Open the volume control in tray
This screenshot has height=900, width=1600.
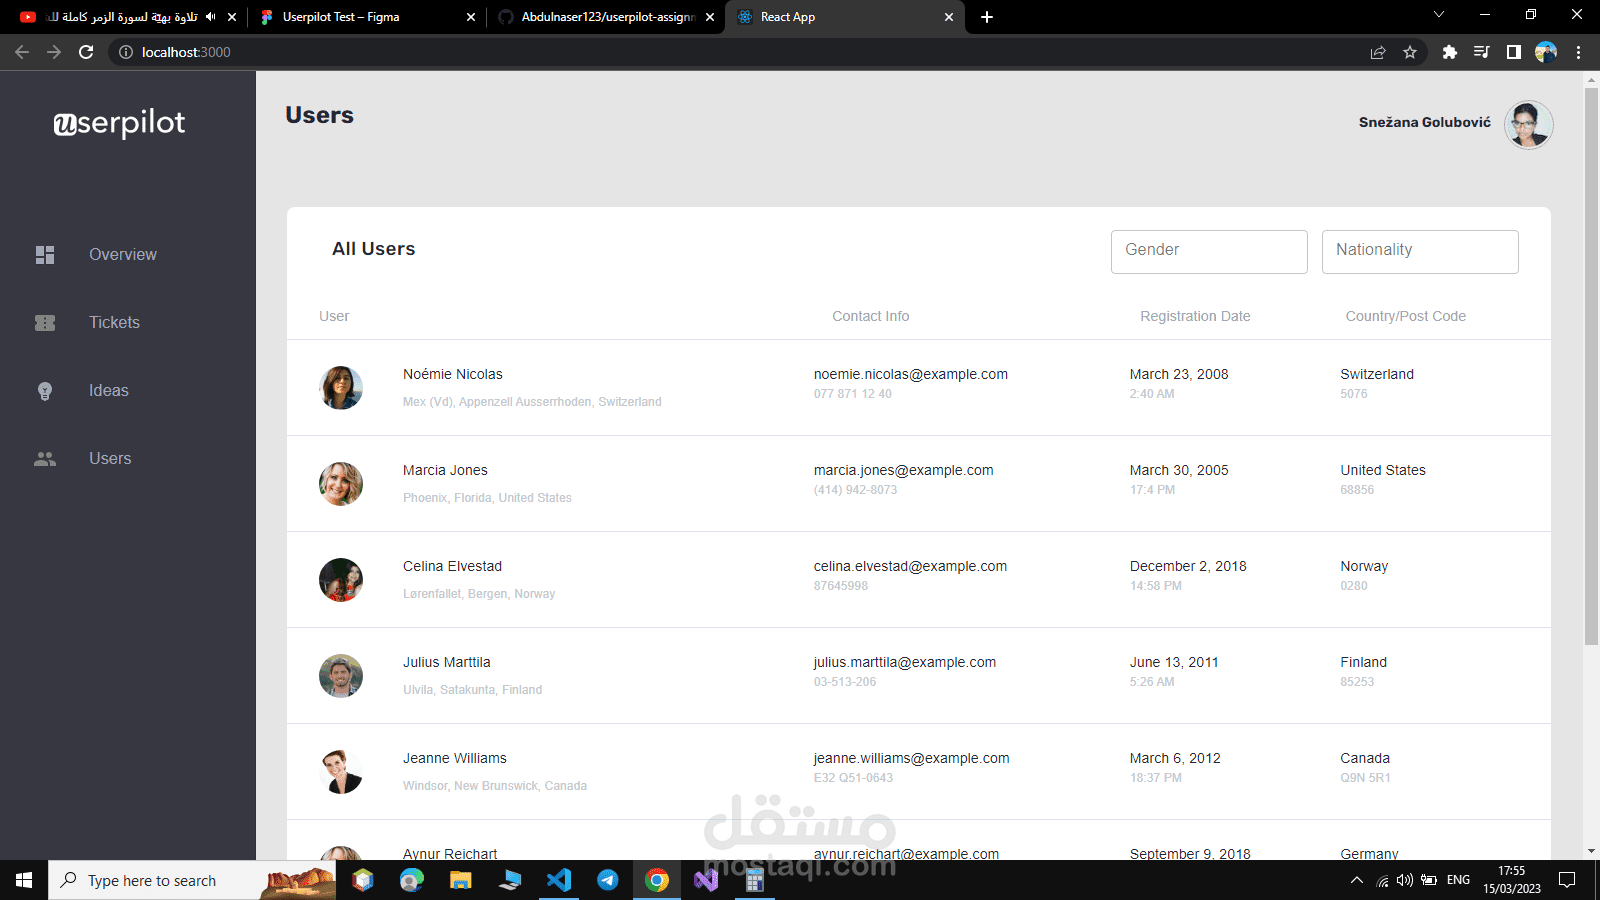pyautogui.click(x=1405, y=880)
